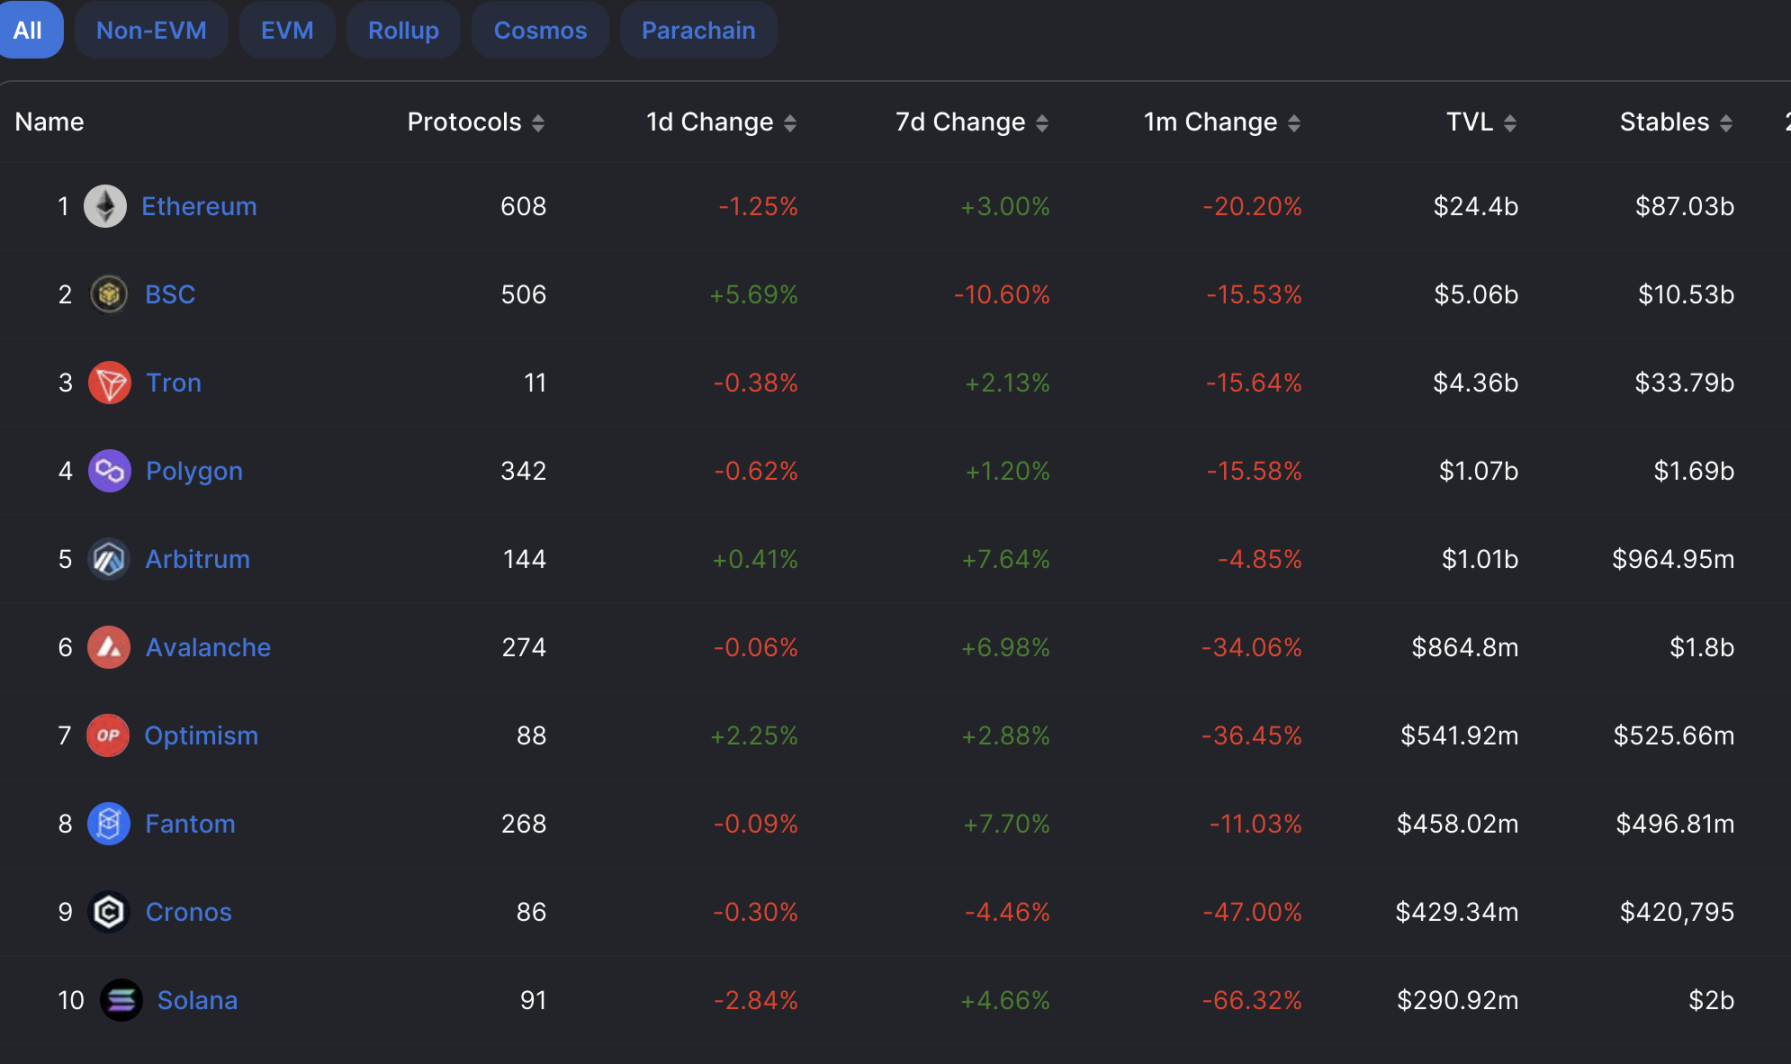Click the Solana logo icon

pyautogui.click(x=121, y=1000)
